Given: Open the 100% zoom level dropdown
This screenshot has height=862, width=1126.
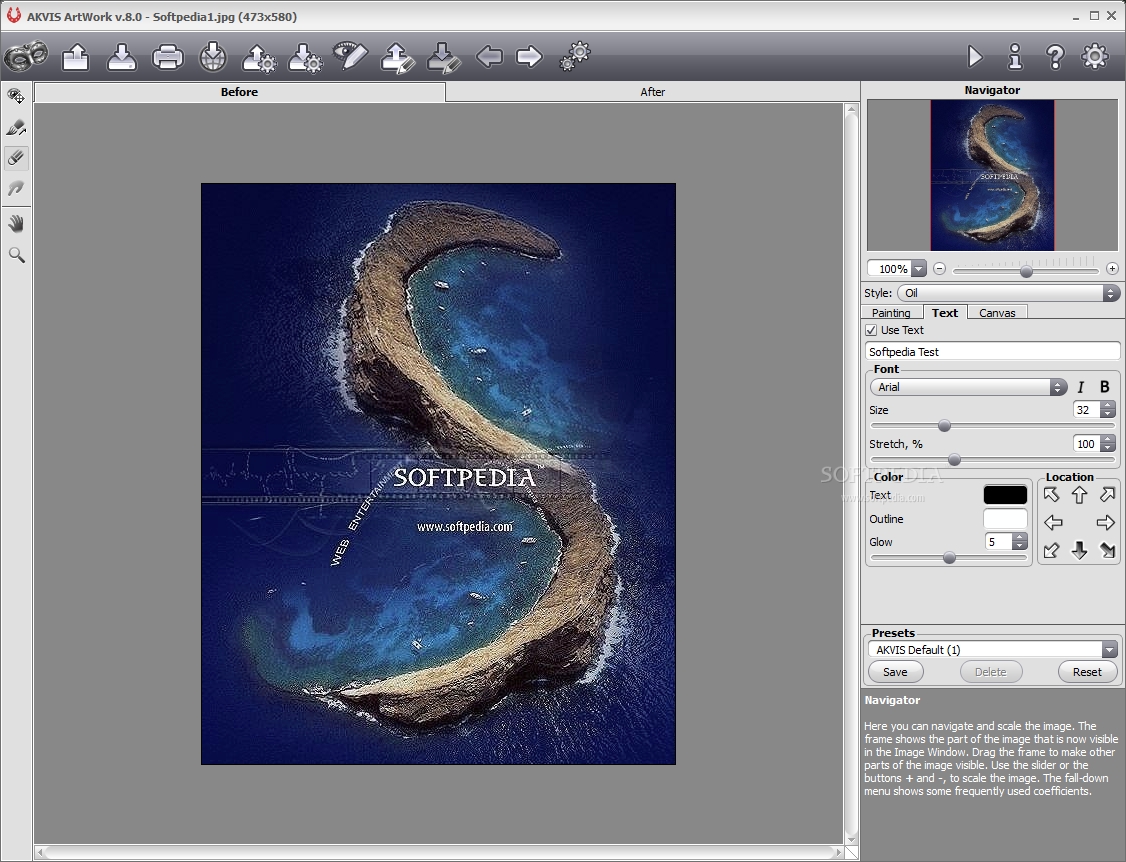Looking at the screenshot, I should (918, 269).
